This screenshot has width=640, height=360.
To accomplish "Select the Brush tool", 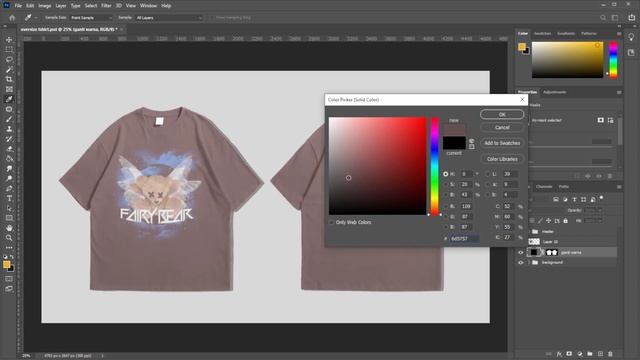I will pos(9,119).
